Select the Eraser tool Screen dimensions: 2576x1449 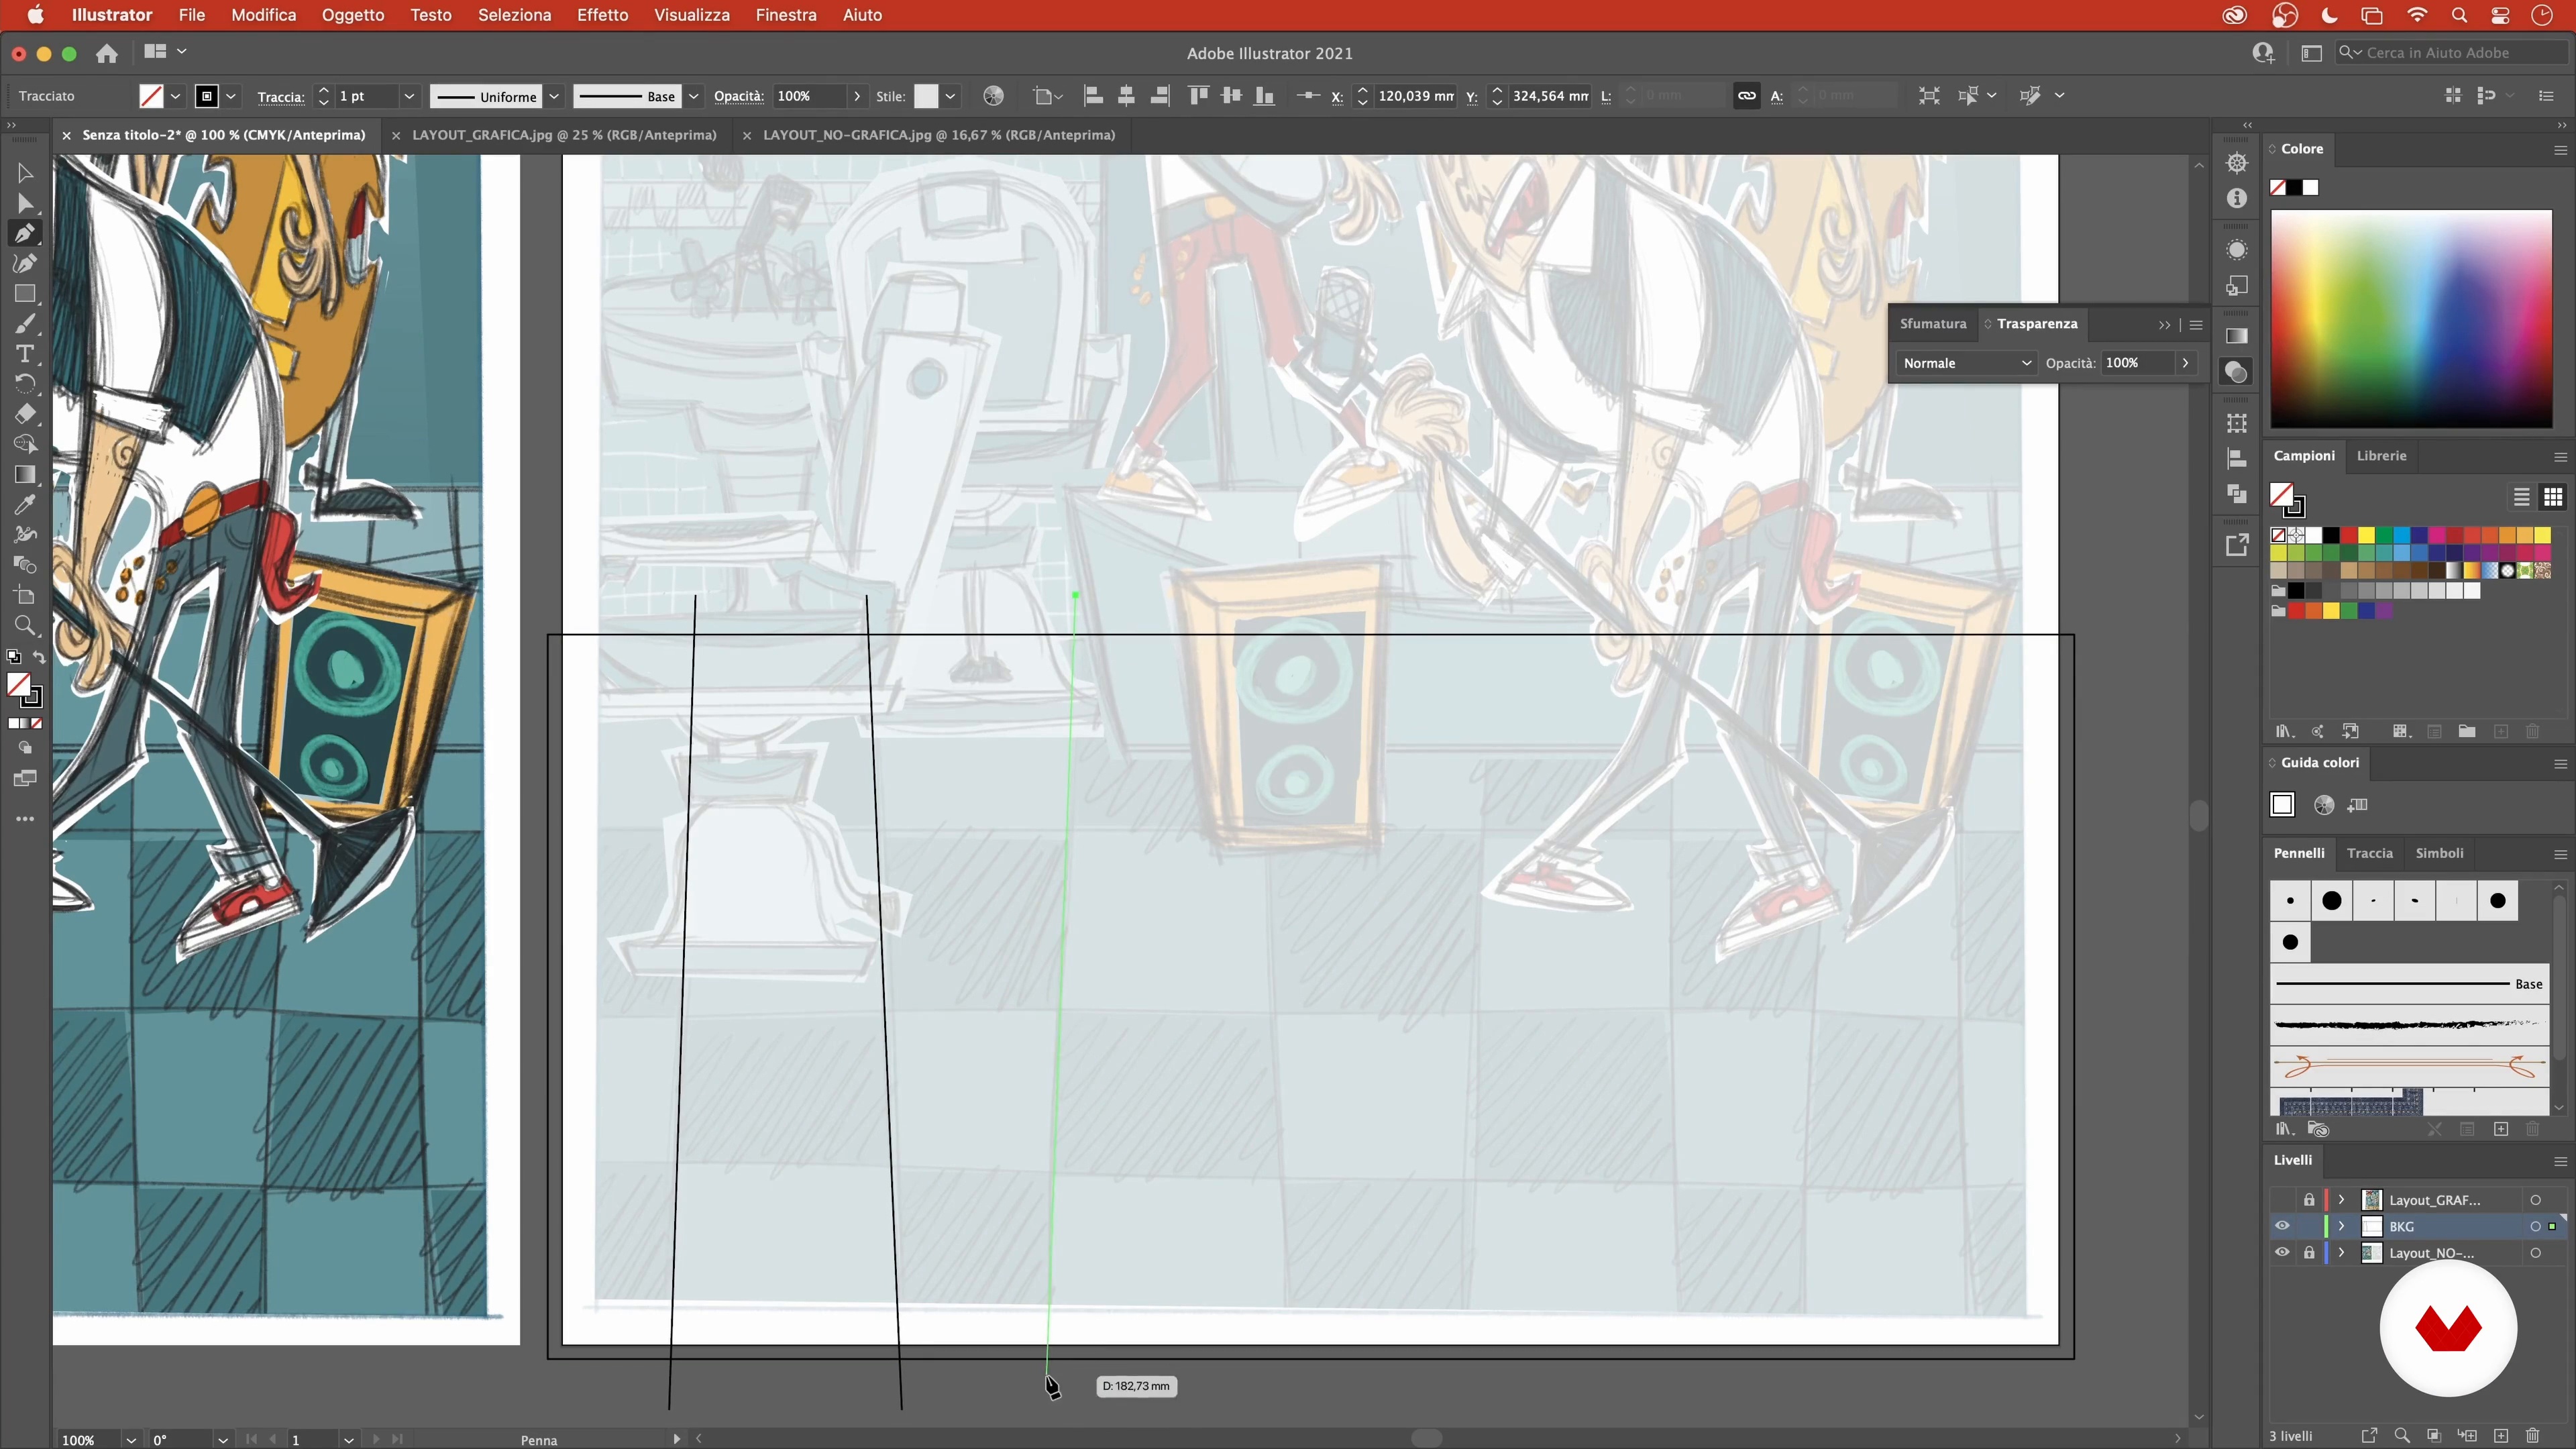click(25, 414)
